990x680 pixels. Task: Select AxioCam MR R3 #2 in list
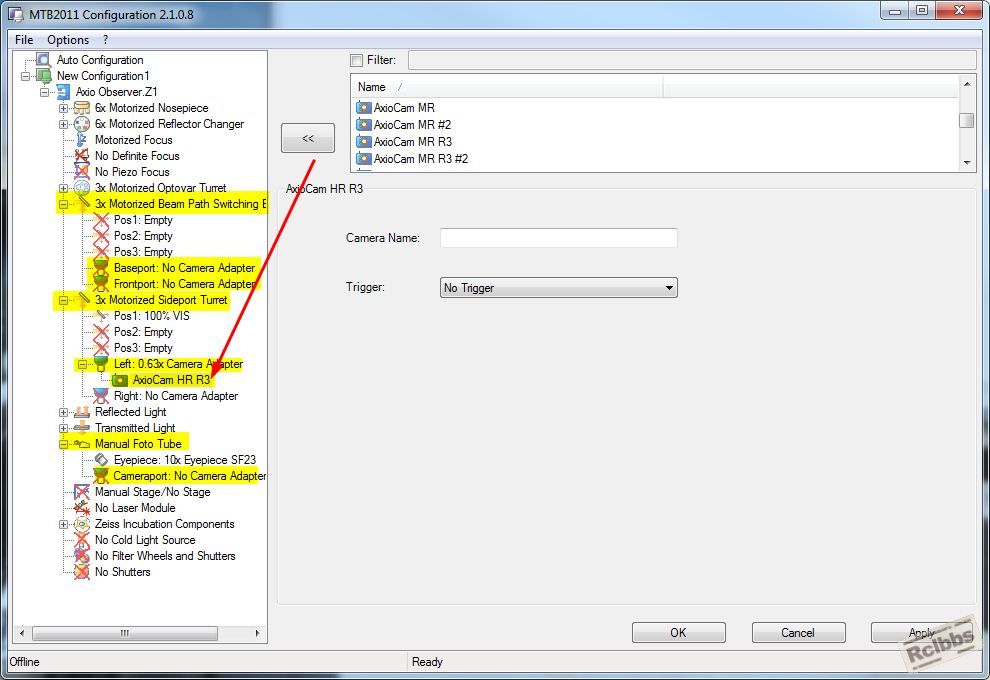(421, 159)
